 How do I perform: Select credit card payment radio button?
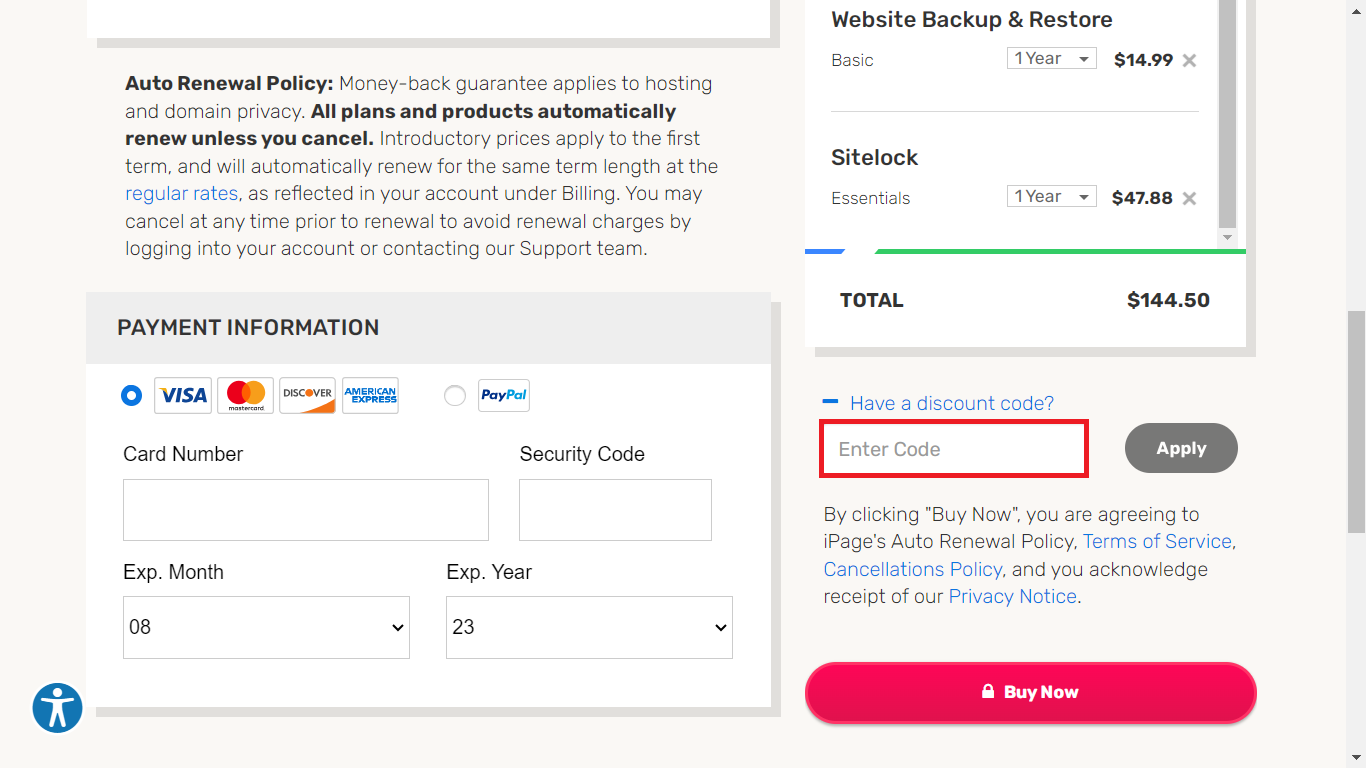pos(132,396)
